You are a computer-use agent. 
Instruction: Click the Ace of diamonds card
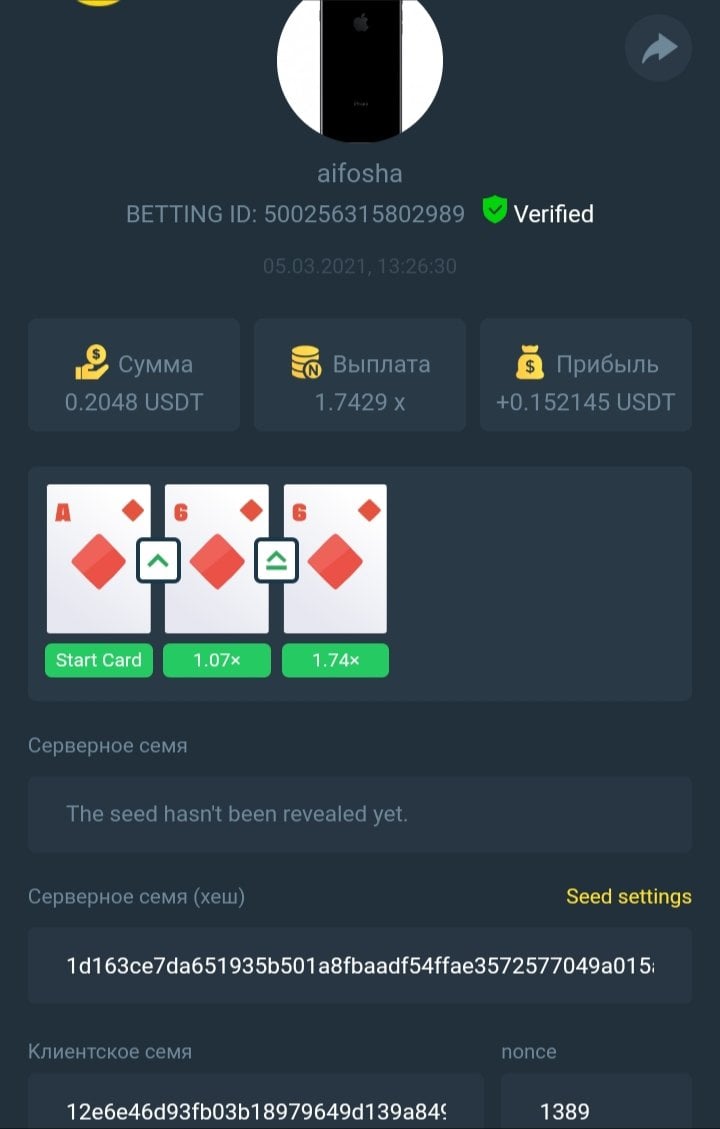point(99,559)
